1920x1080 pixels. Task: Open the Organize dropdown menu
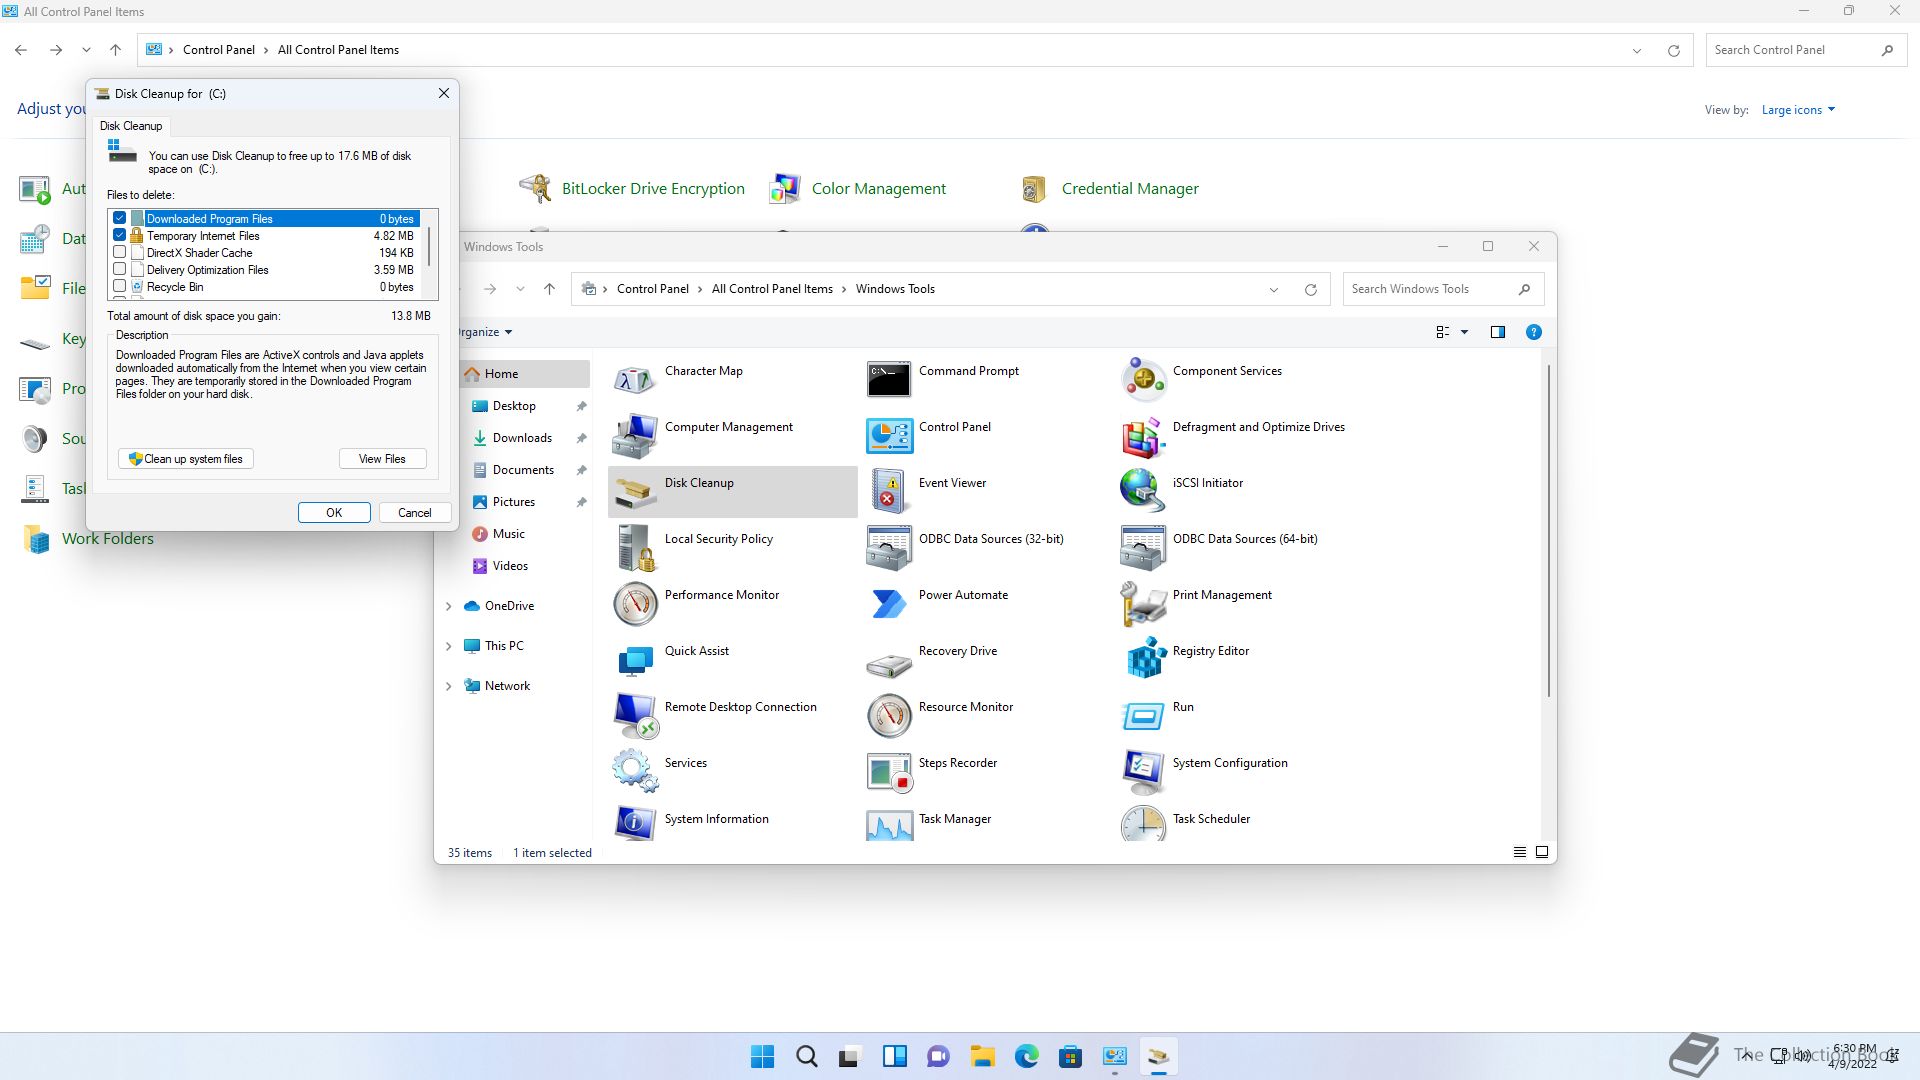[486, 332]
